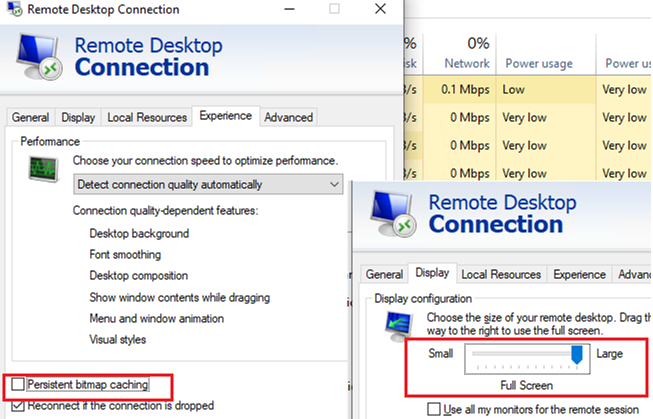Open Local Resources tab in Experience window
Viewport: 653px width, 419px height.
coord(147,117)
